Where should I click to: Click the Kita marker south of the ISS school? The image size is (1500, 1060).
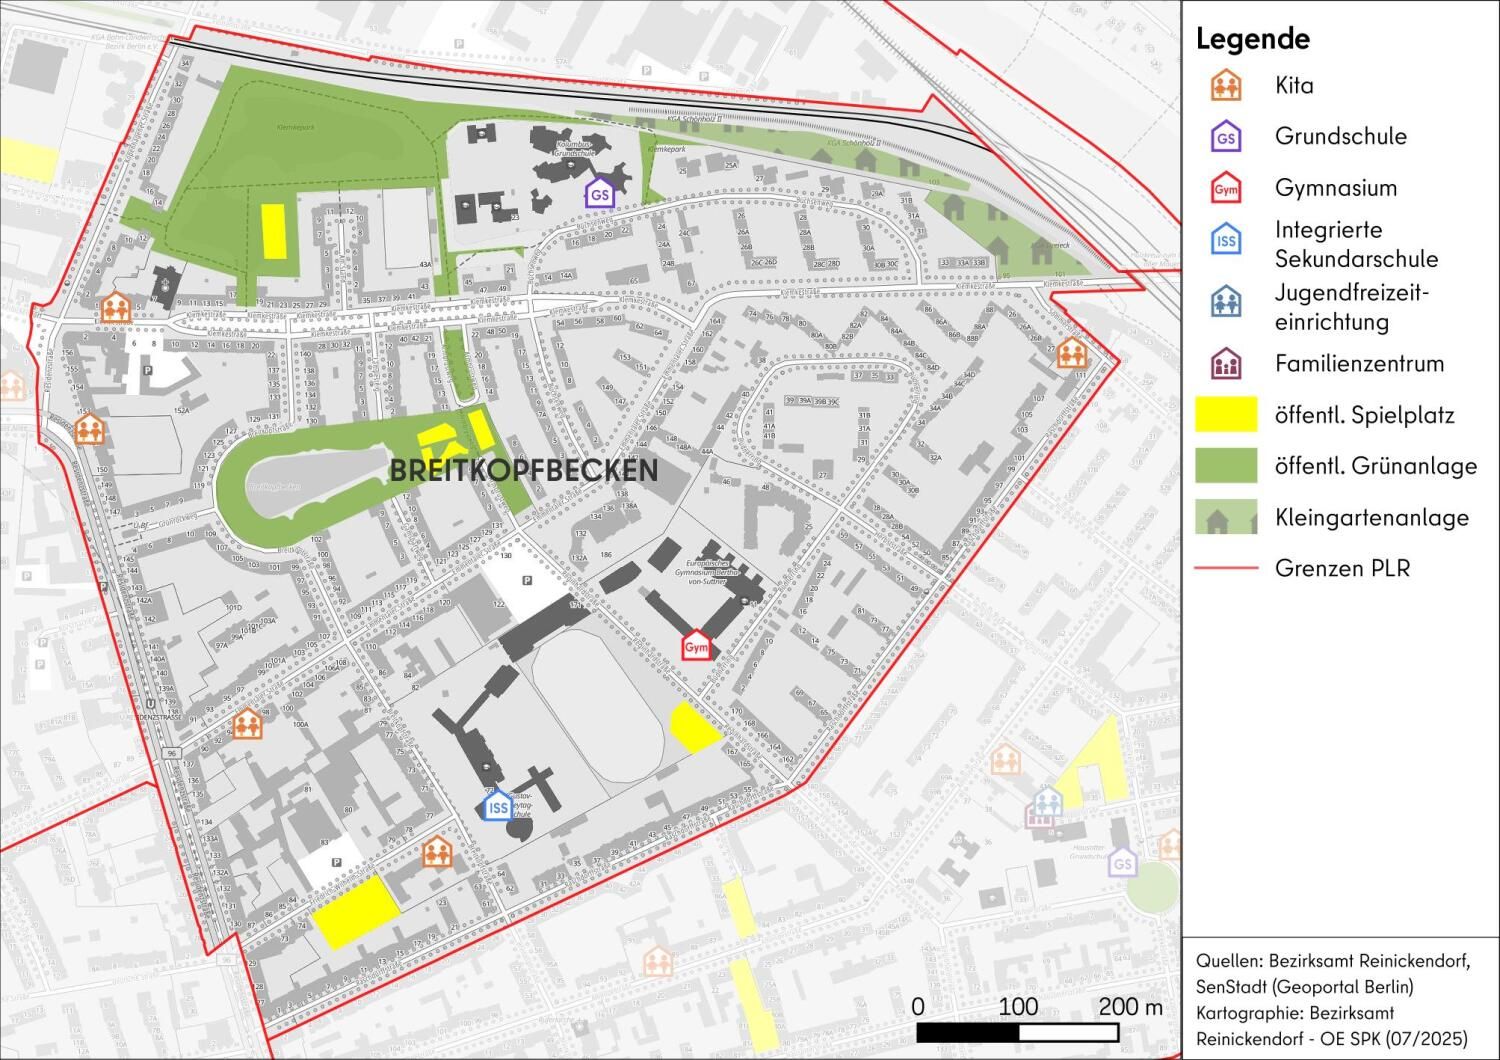(436, 853)
